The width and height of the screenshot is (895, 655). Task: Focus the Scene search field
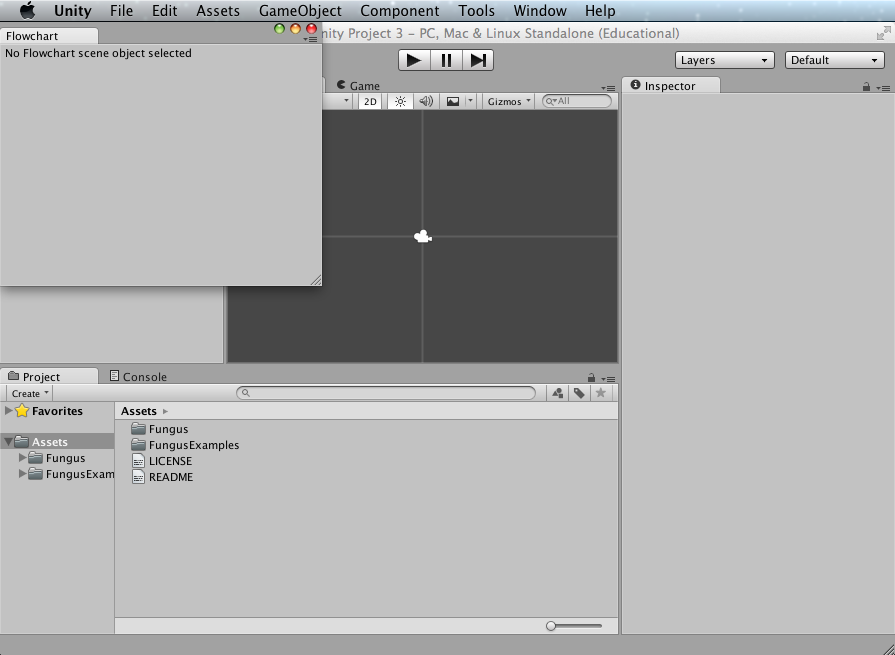576,101
